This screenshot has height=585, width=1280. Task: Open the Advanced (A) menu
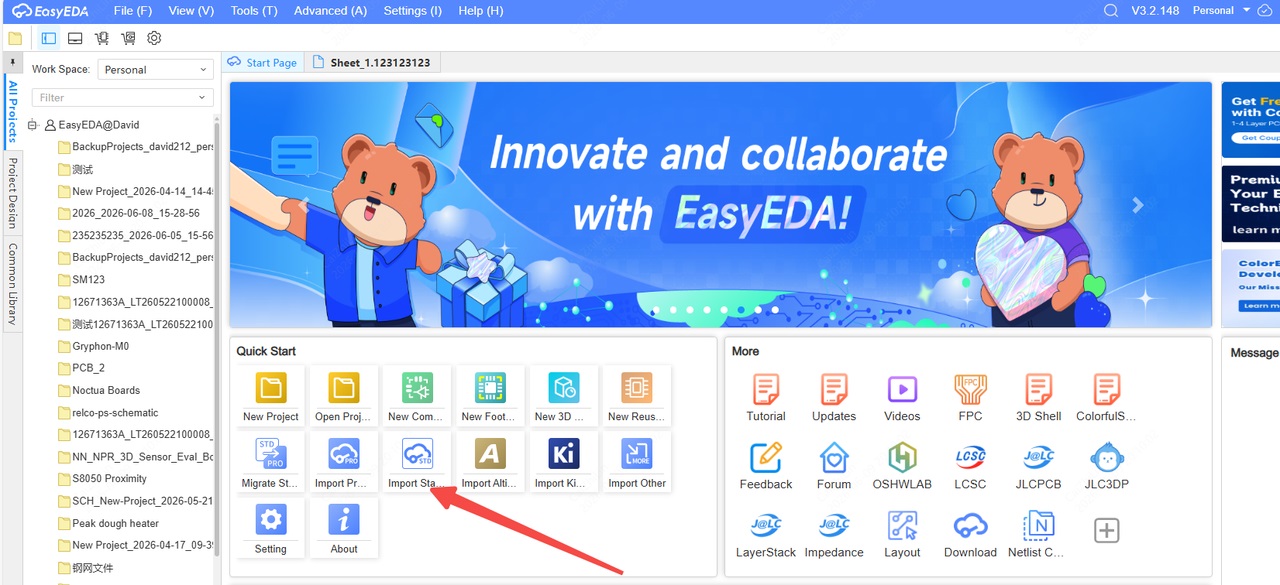pyautogui.click(x=330, y=11)
